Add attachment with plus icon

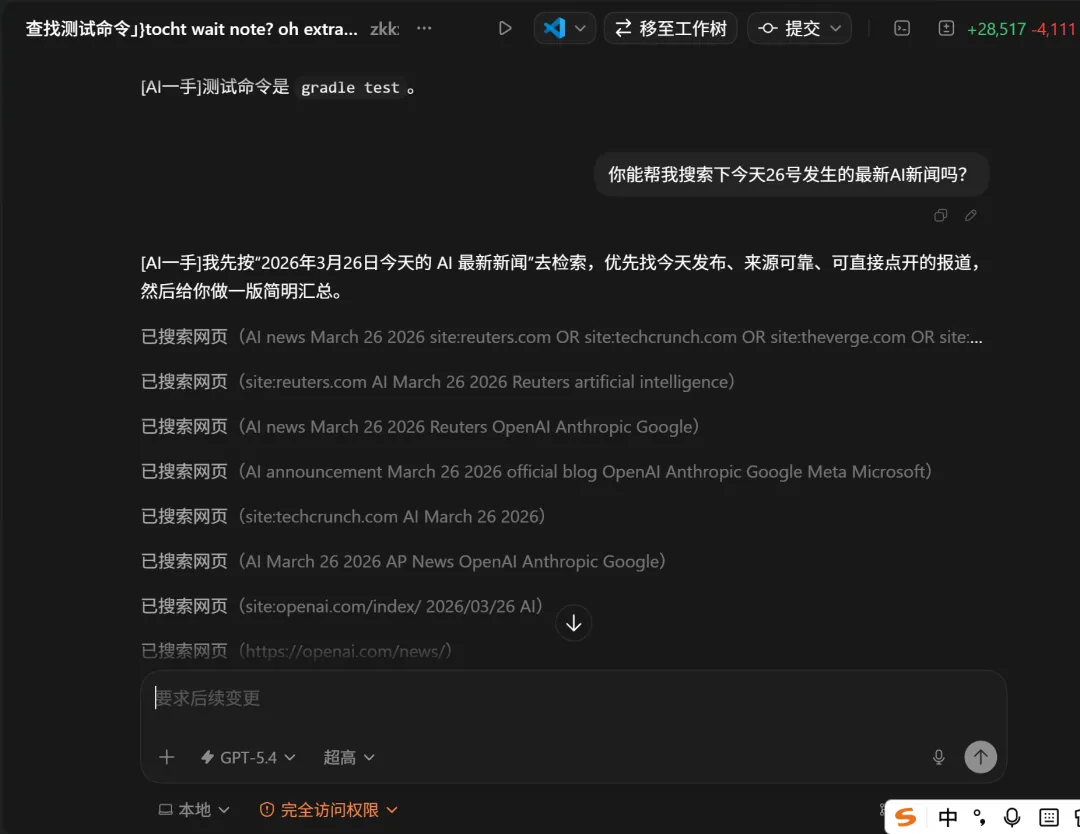click(166, 758)
